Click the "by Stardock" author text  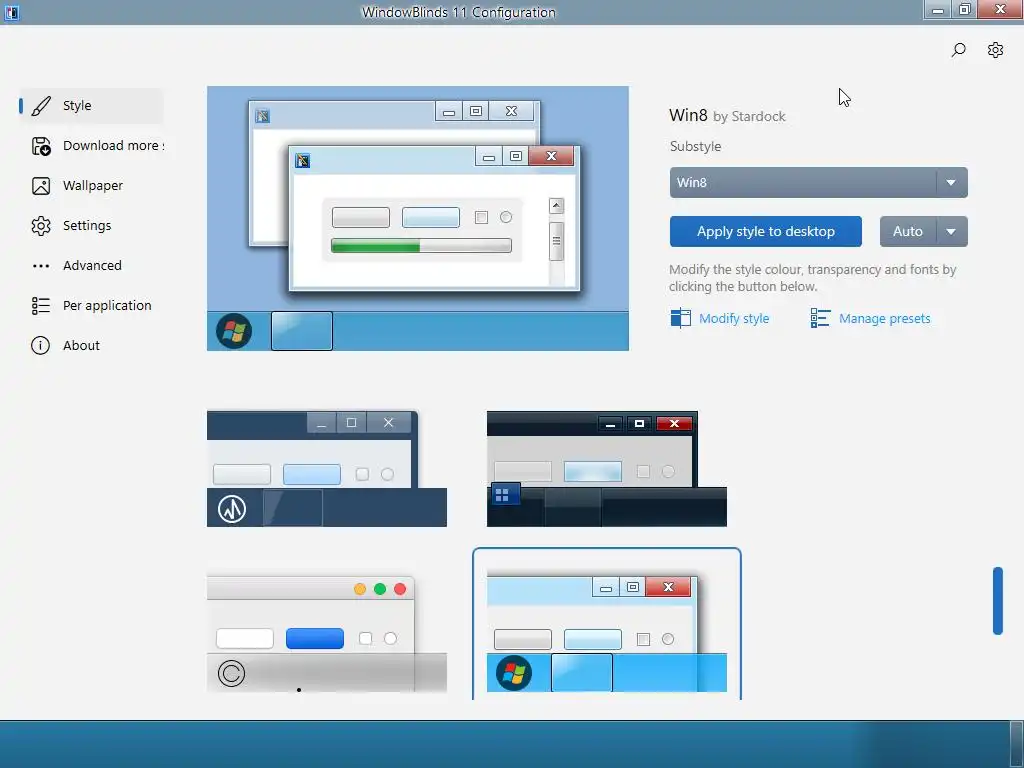point(749,117)
